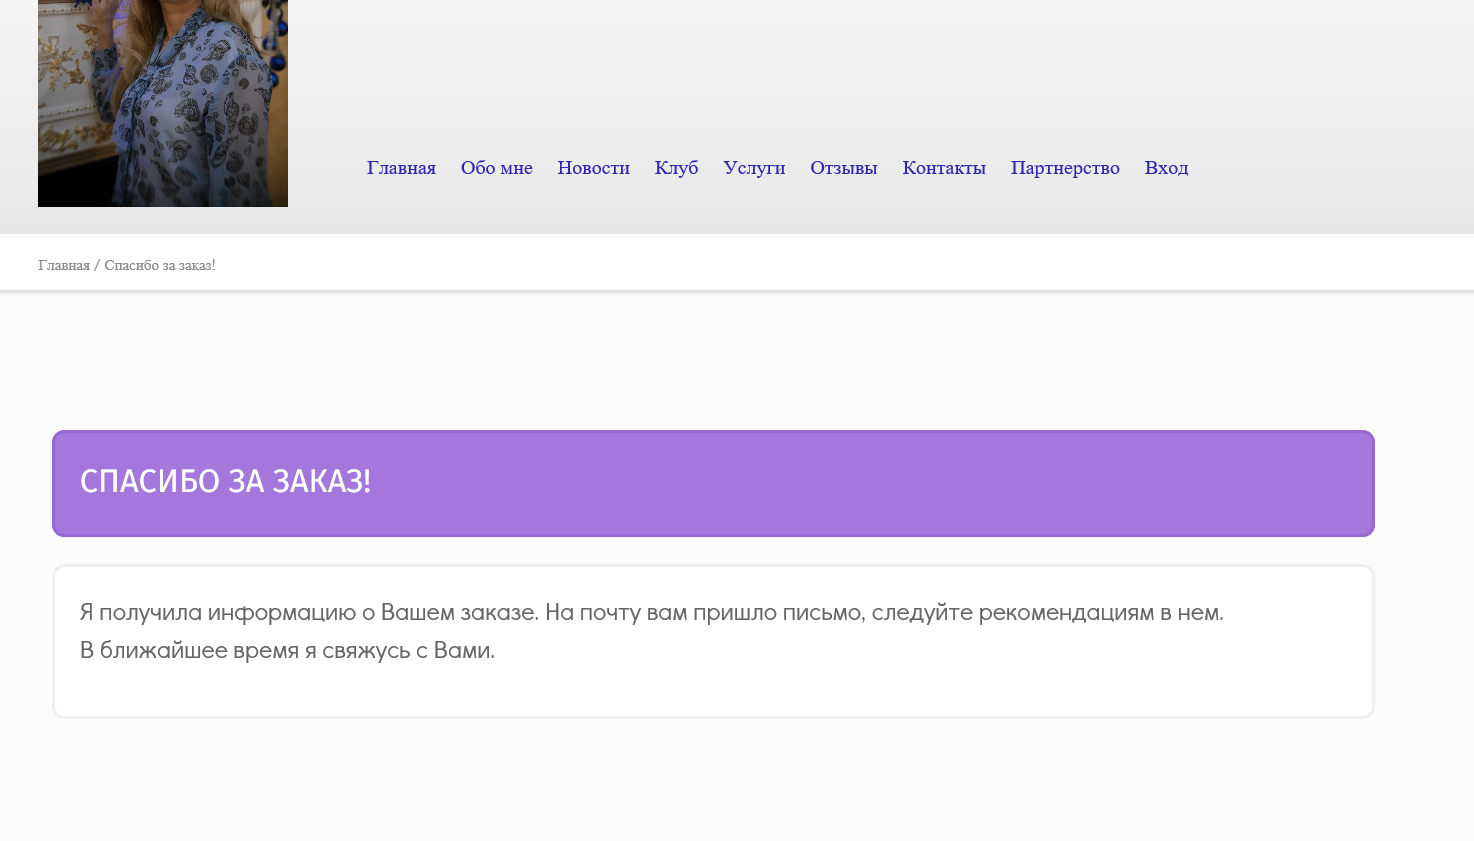1474x841 pixels.
Task: Select the 'Спасибо за заказ!' breadcrumb item
Action: click(160, 265)
